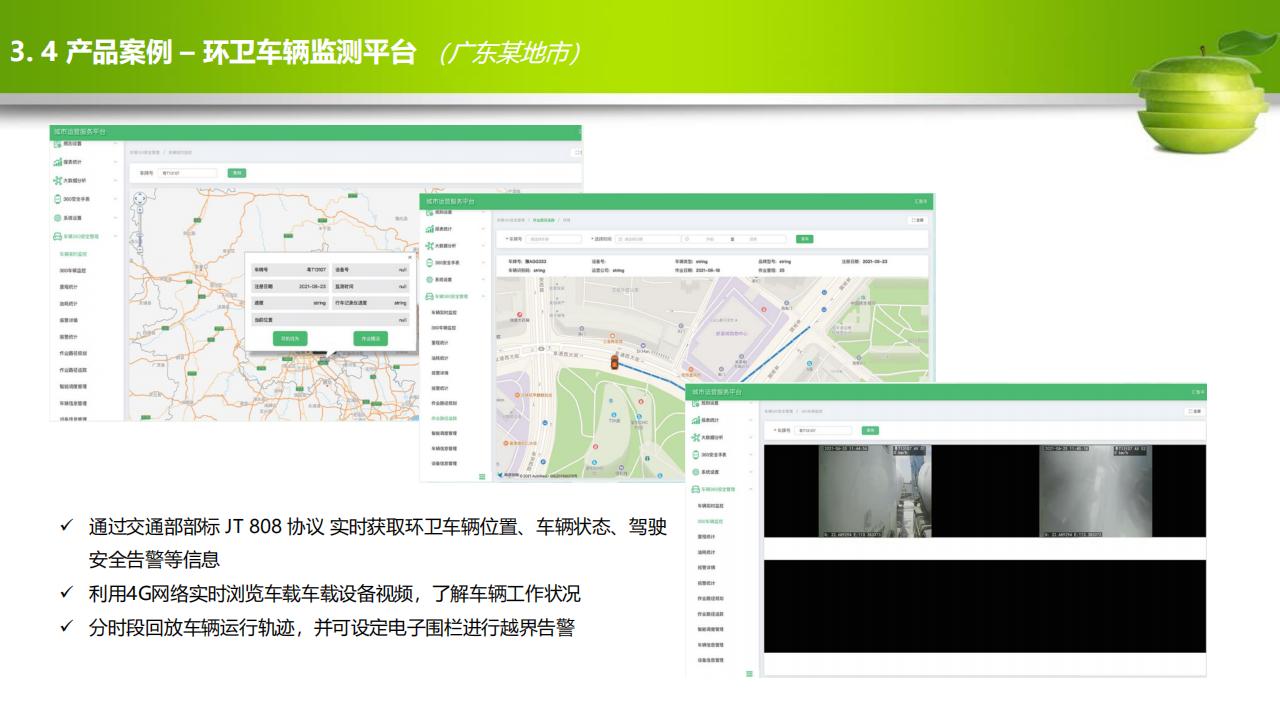Click bullet text about 电子围栏 越界告警
The image size is (1280, 720).
pyautogui.click(x=331, y=629)
